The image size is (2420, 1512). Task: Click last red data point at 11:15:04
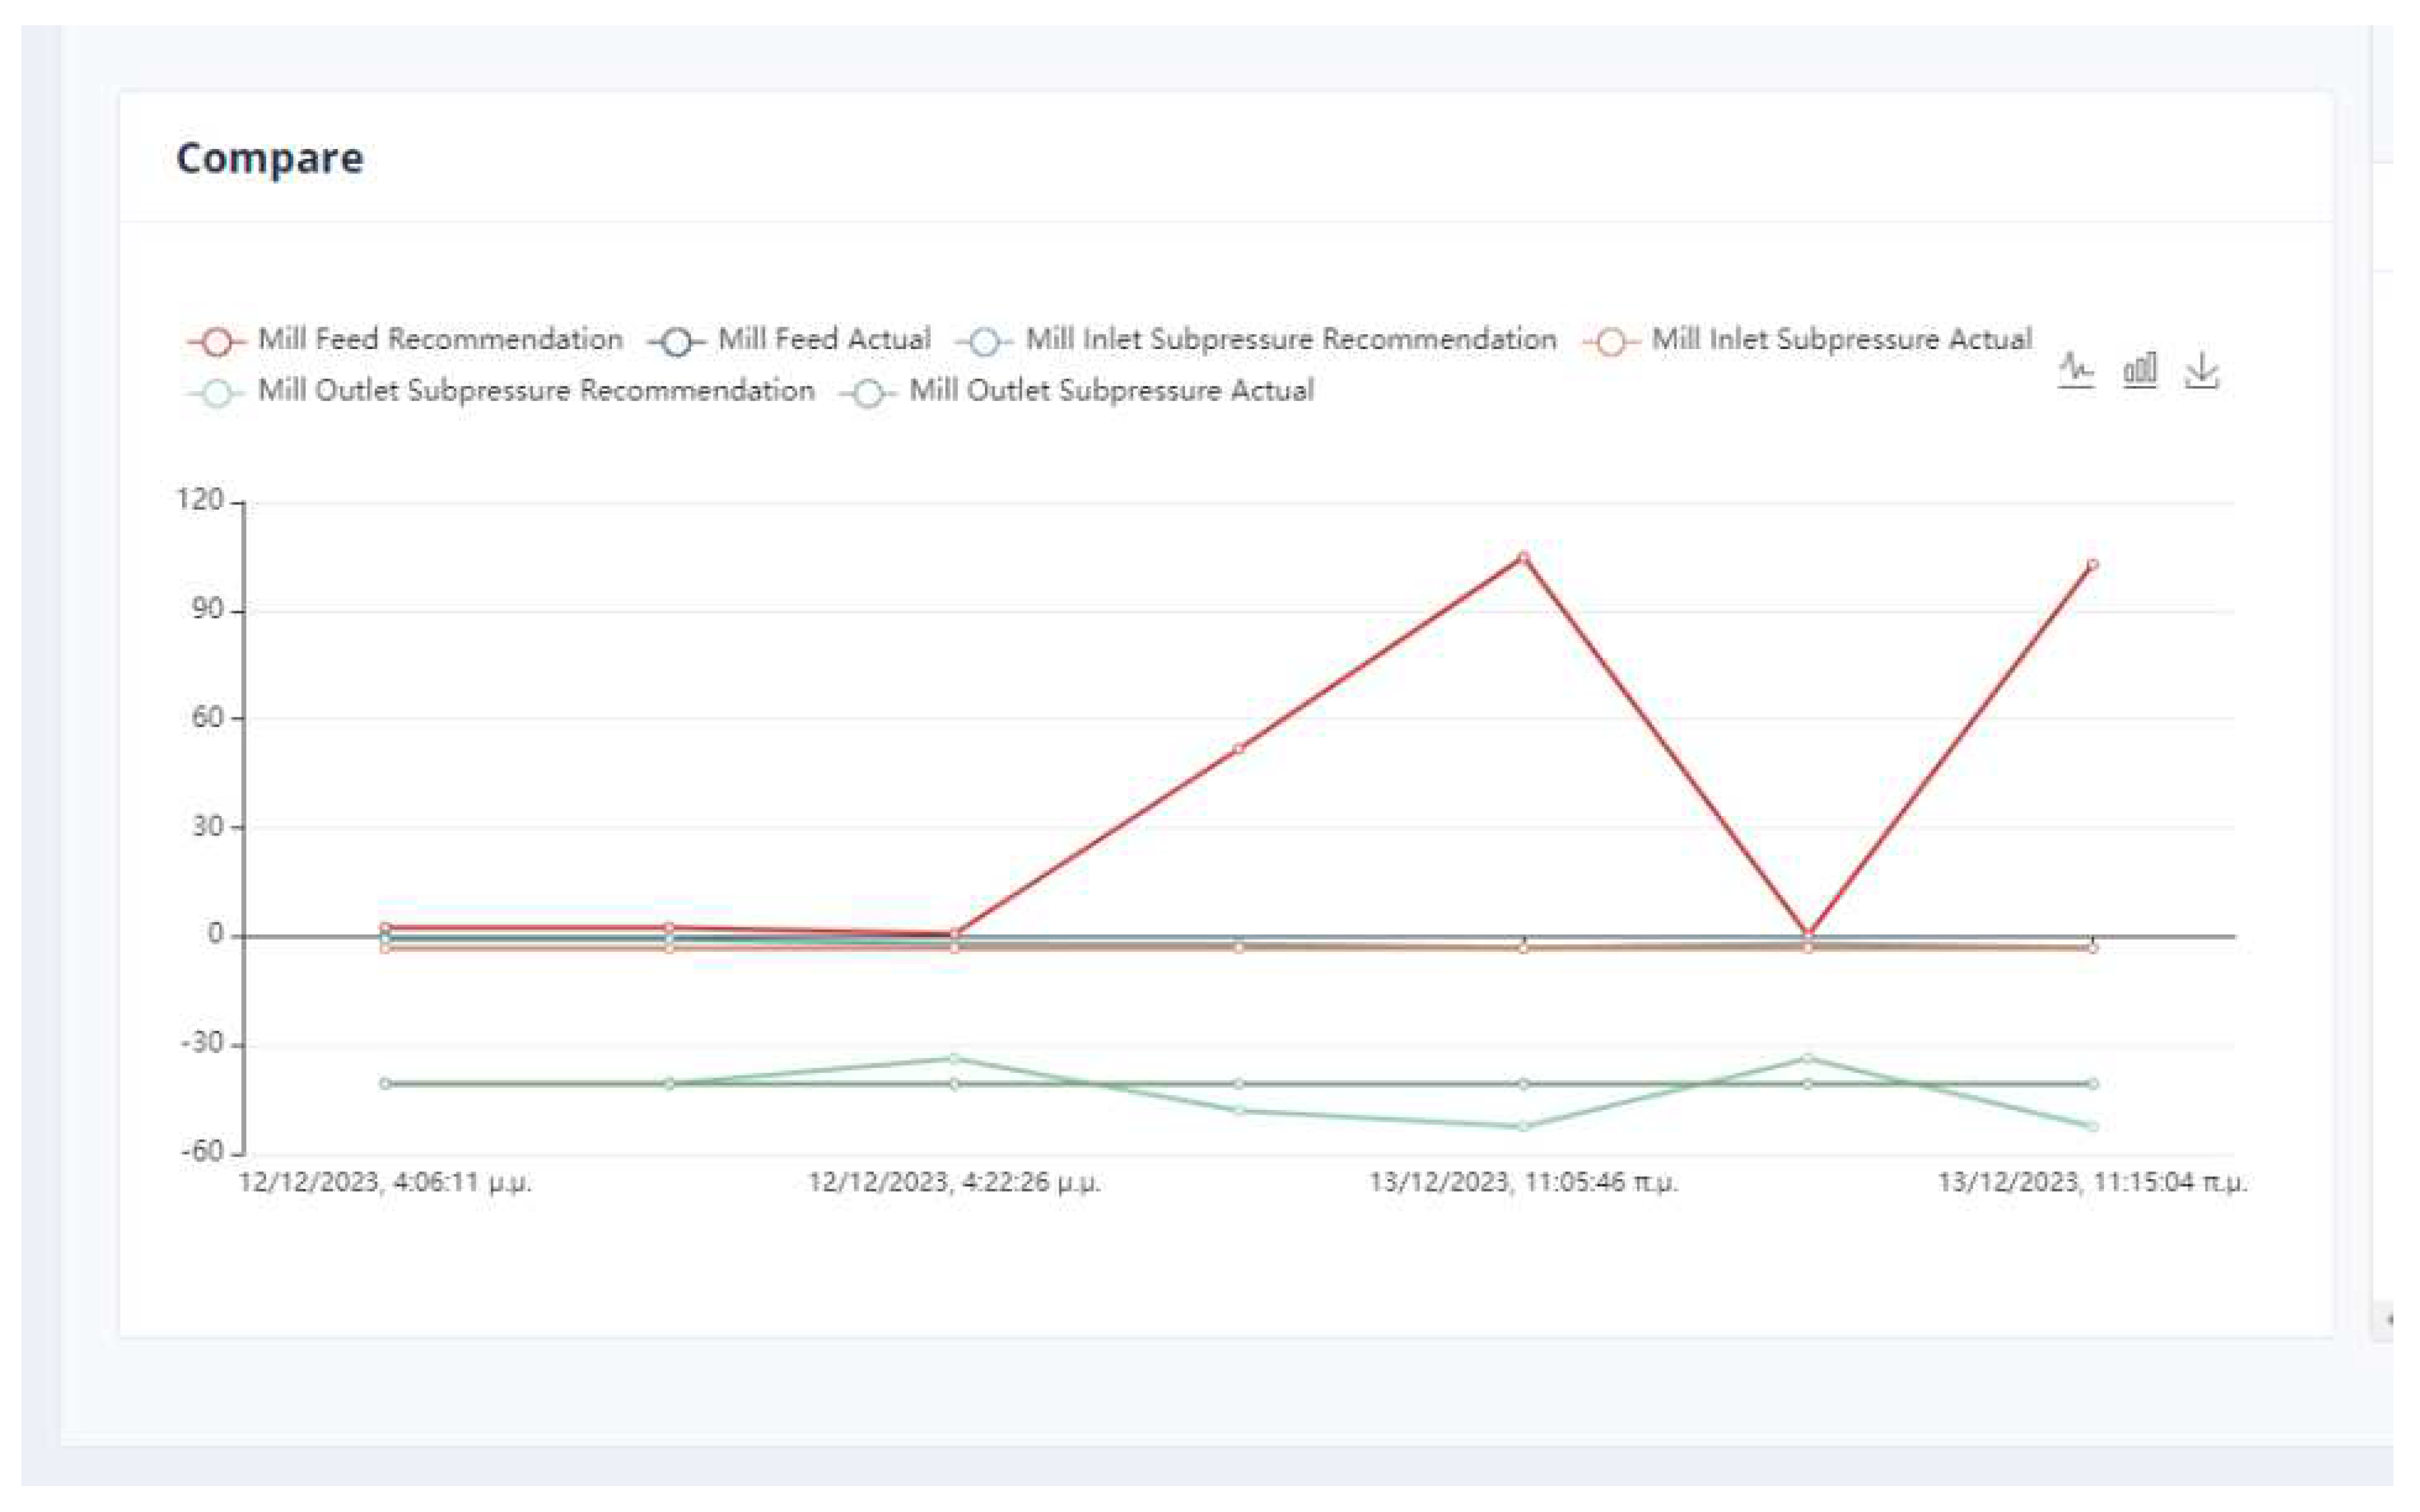tap(2092, 565)
